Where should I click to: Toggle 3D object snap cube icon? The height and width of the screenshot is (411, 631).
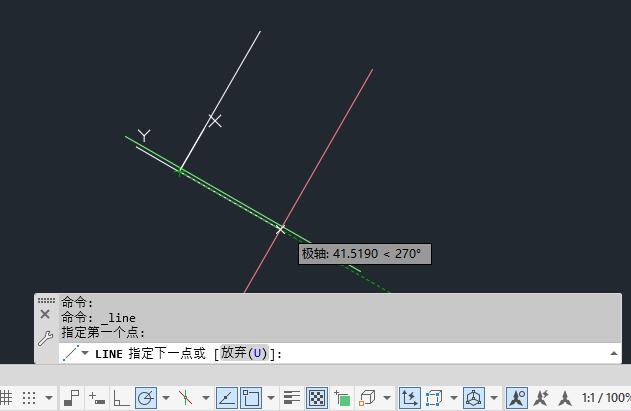tap(367, 398)
